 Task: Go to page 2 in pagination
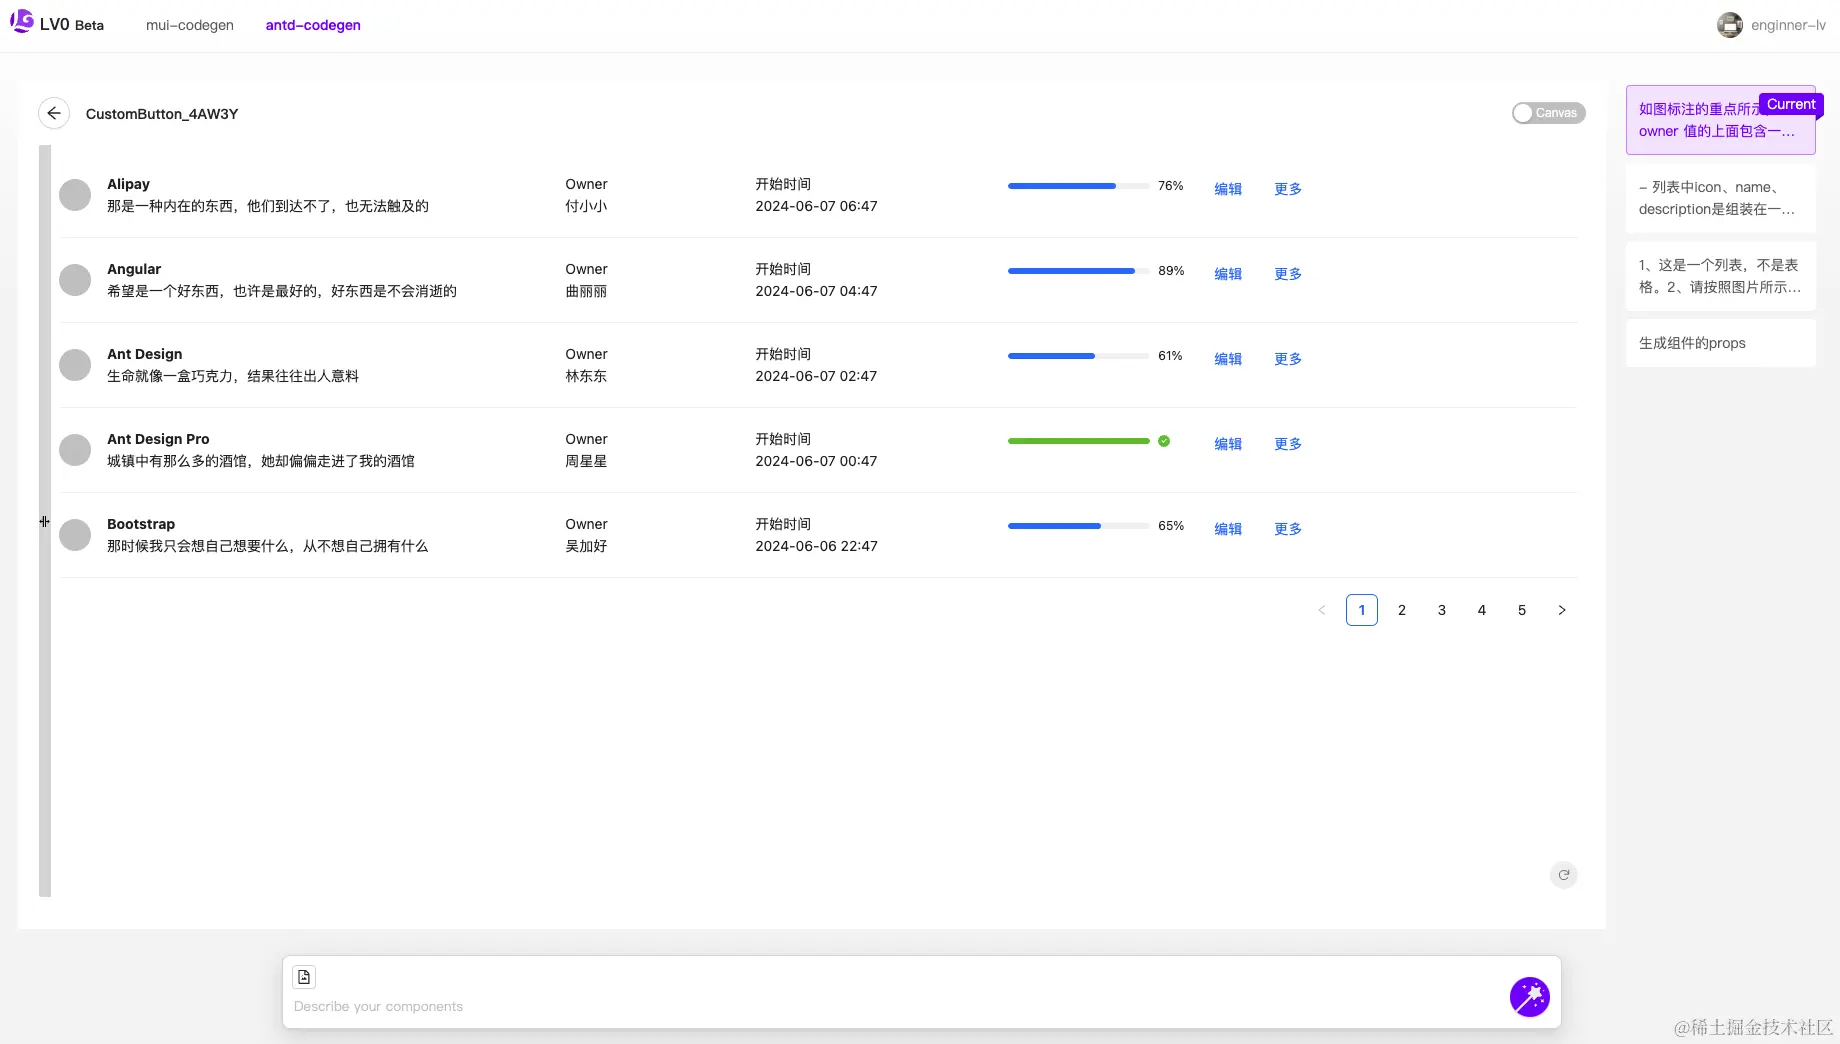pyautogui.click(x=1401, y=610)
